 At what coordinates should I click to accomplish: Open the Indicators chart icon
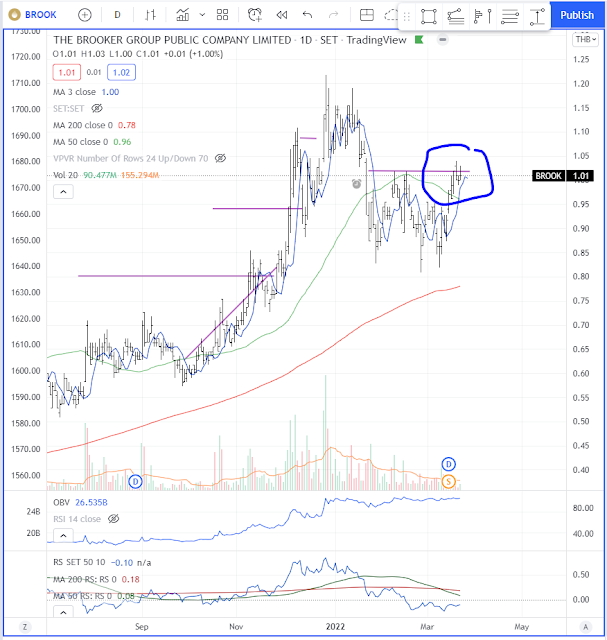click(182, 15)
